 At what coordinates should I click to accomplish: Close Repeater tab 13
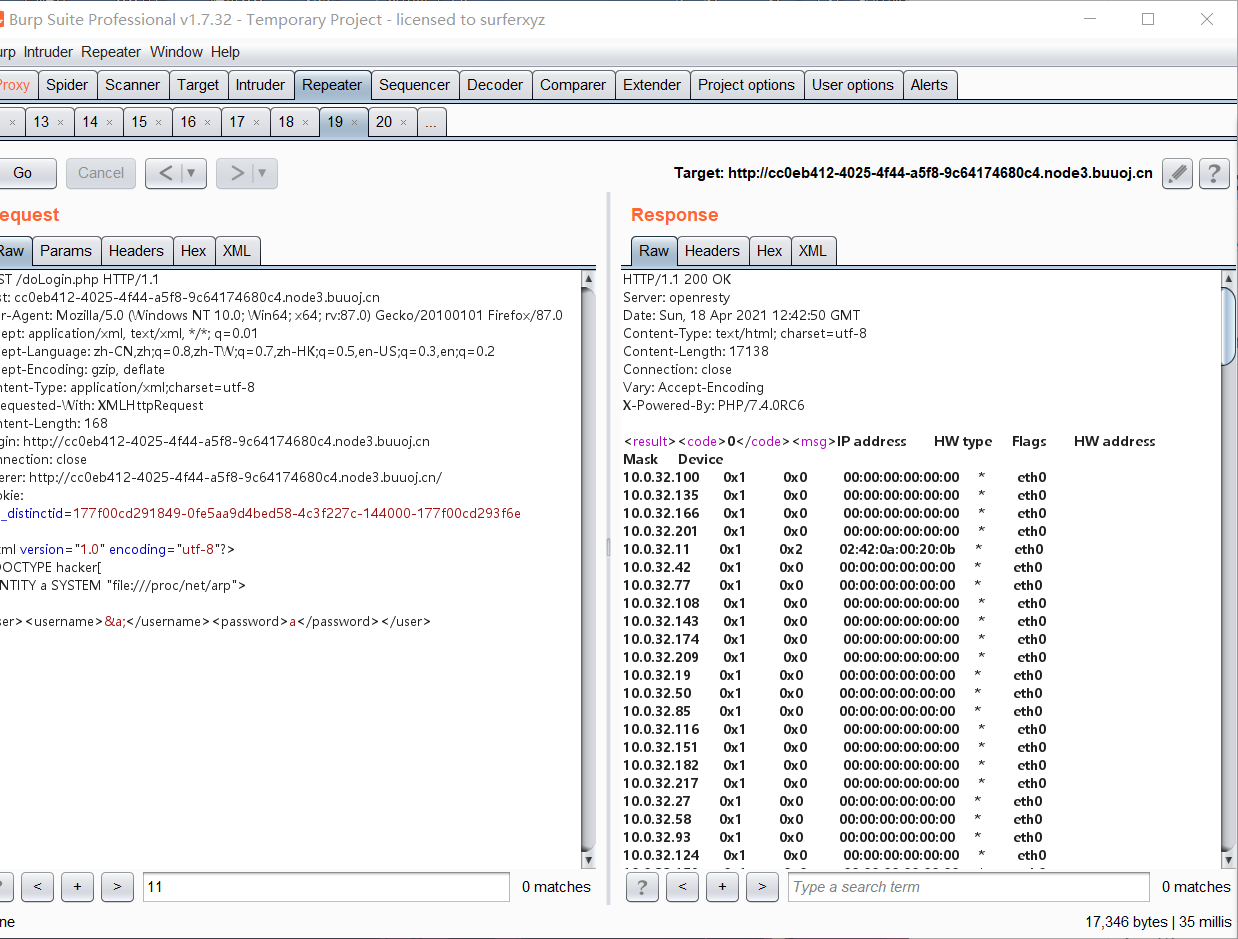click(x=60, y=122)
